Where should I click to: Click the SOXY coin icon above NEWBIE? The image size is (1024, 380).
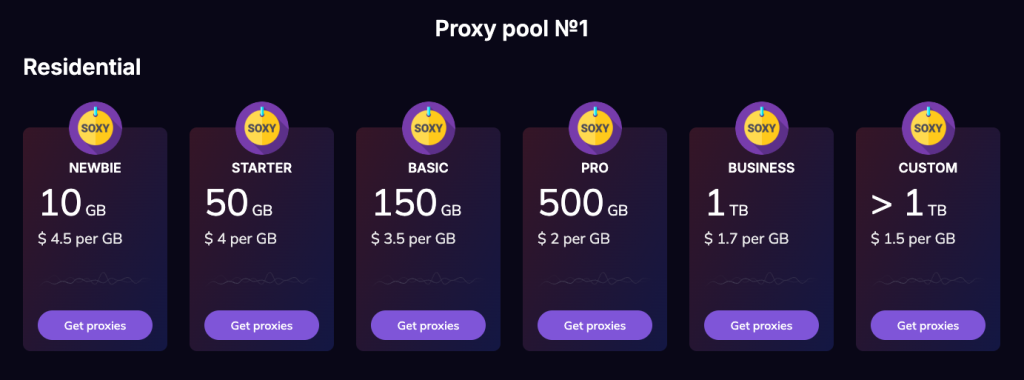click(x=95, y=128)
